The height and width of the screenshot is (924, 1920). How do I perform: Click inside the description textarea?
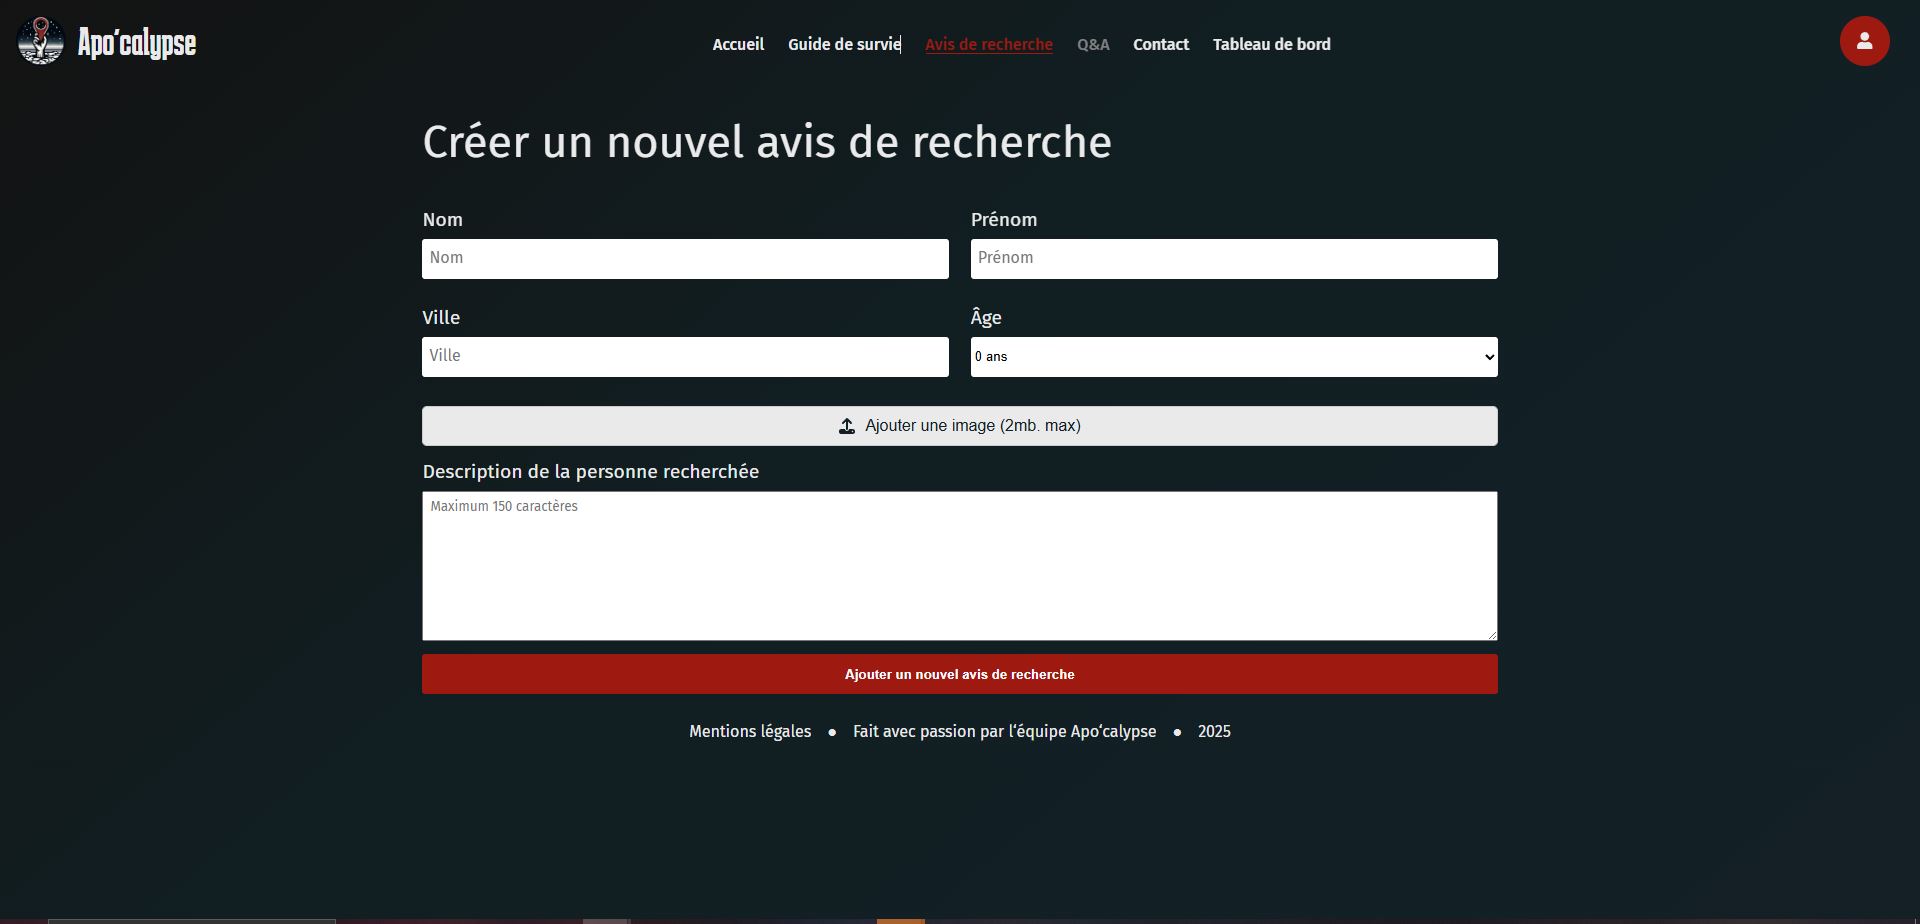pyautogui.click(x=959, y=565)
